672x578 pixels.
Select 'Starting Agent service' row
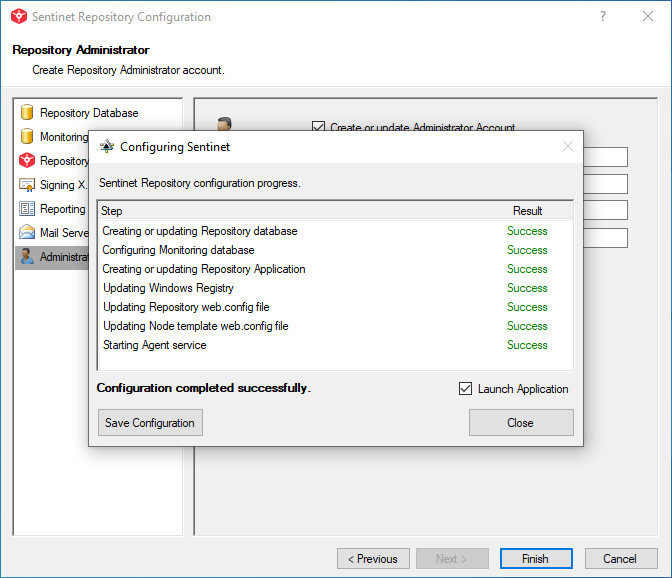coord(335,345)
